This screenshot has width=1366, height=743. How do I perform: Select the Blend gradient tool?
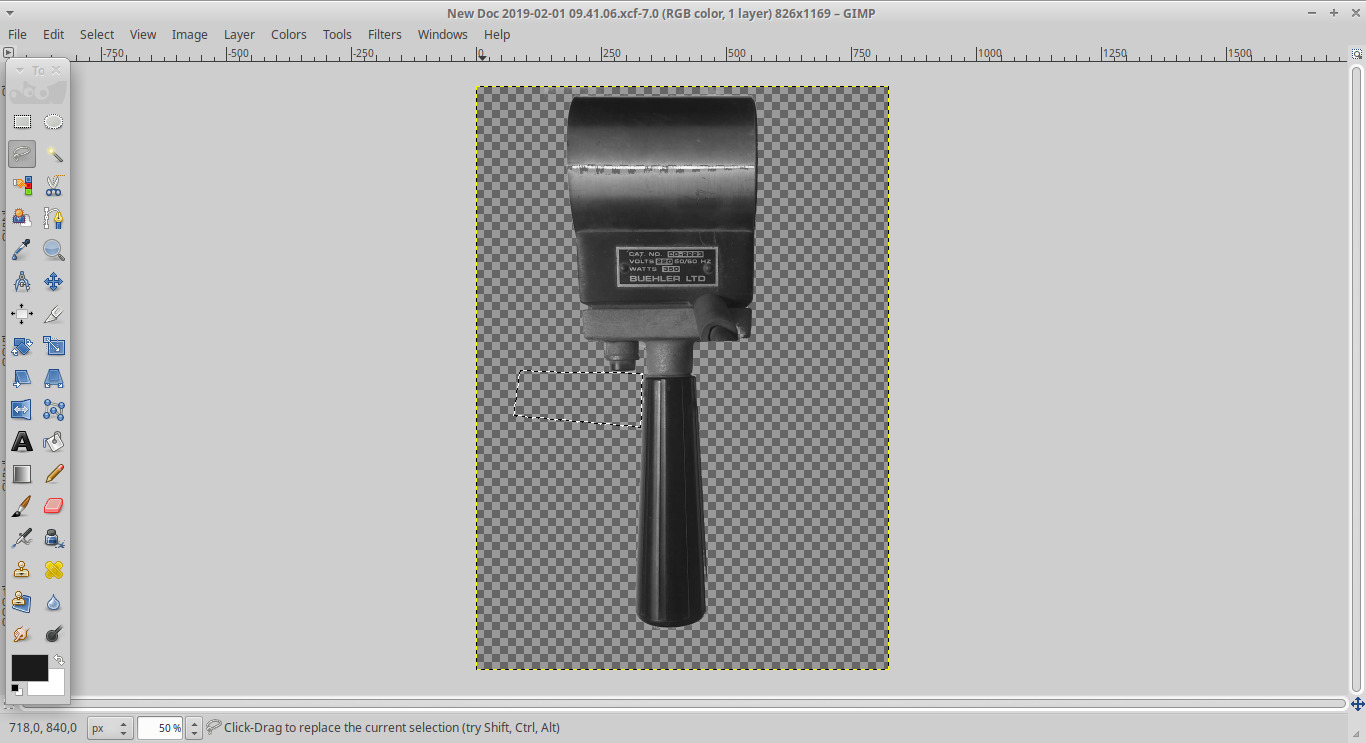[22, 474]
